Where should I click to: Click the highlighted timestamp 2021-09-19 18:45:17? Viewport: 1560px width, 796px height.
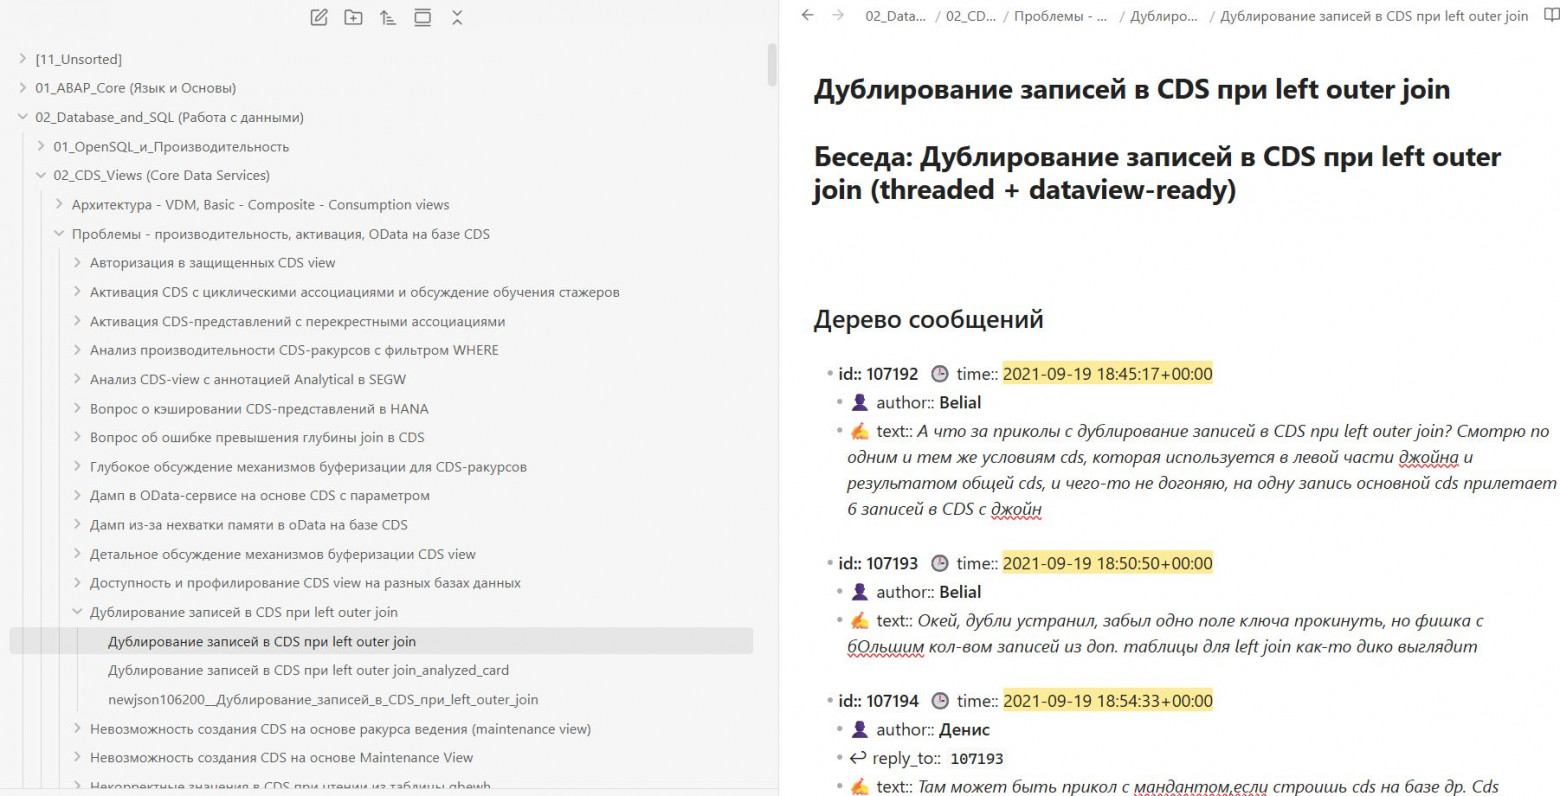point(1107,374)
